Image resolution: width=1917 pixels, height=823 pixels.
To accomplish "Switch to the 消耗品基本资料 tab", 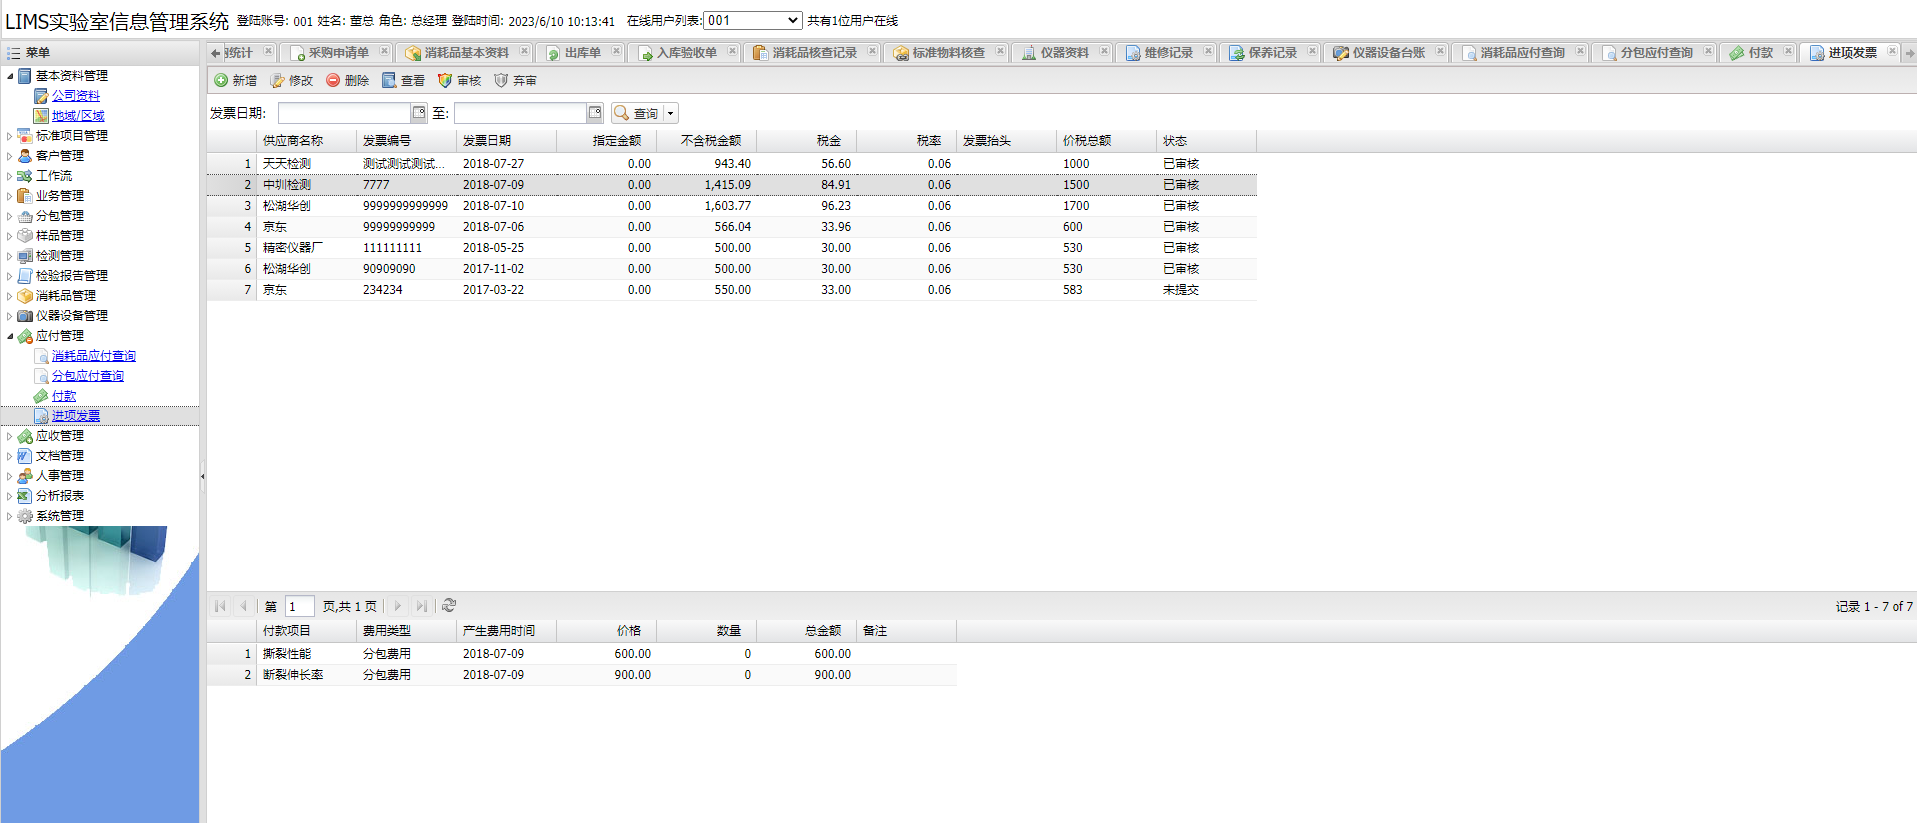I will (x=466, y=53).
